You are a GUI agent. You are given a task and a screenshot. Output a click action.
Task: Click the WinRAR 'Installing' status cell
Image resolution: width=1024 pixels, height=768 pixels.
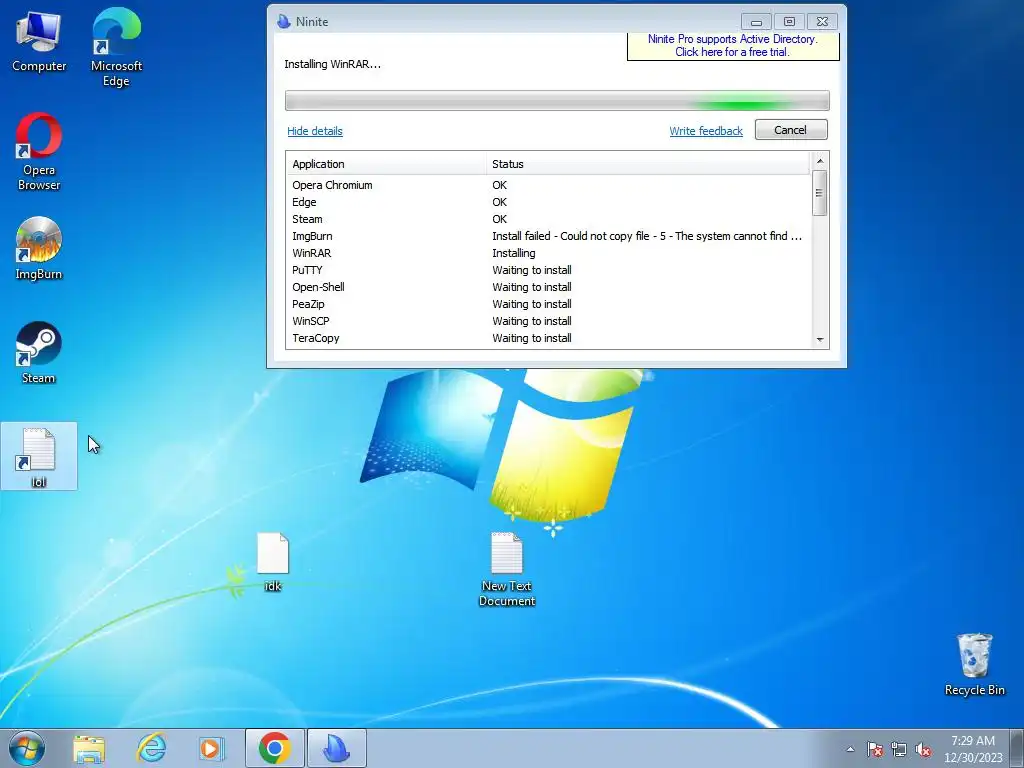pyautogui.click(x=514, y=253)
